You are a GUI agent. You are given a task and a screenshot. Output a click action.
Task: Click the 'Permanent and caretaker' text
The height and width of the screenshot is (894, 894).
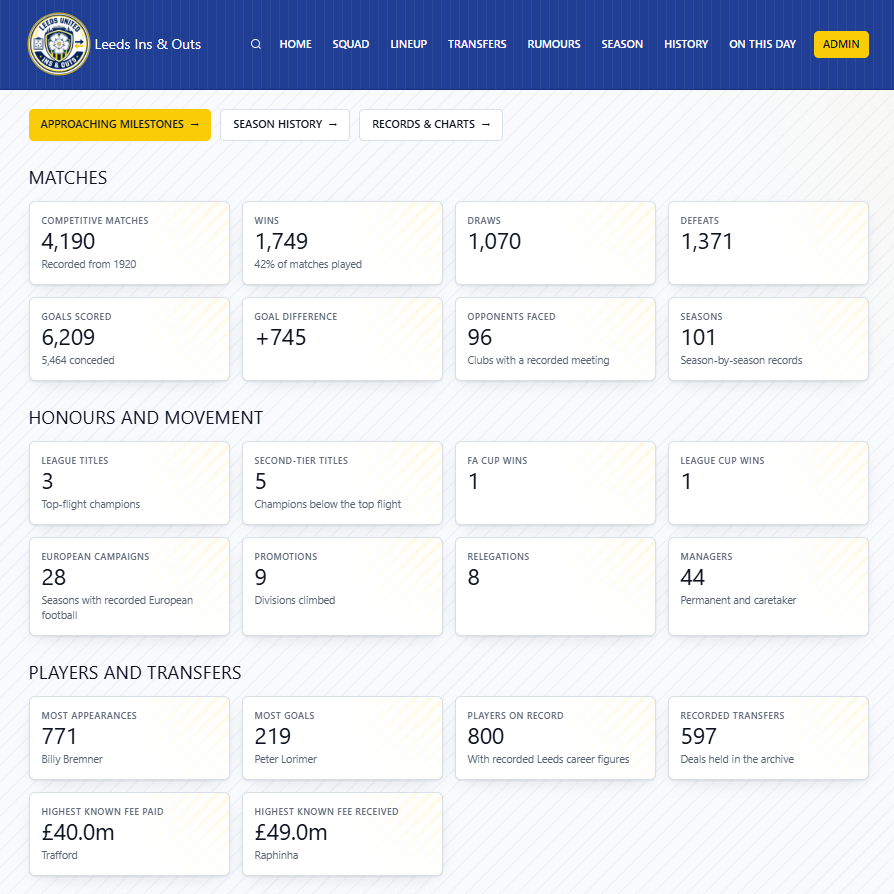738,600
